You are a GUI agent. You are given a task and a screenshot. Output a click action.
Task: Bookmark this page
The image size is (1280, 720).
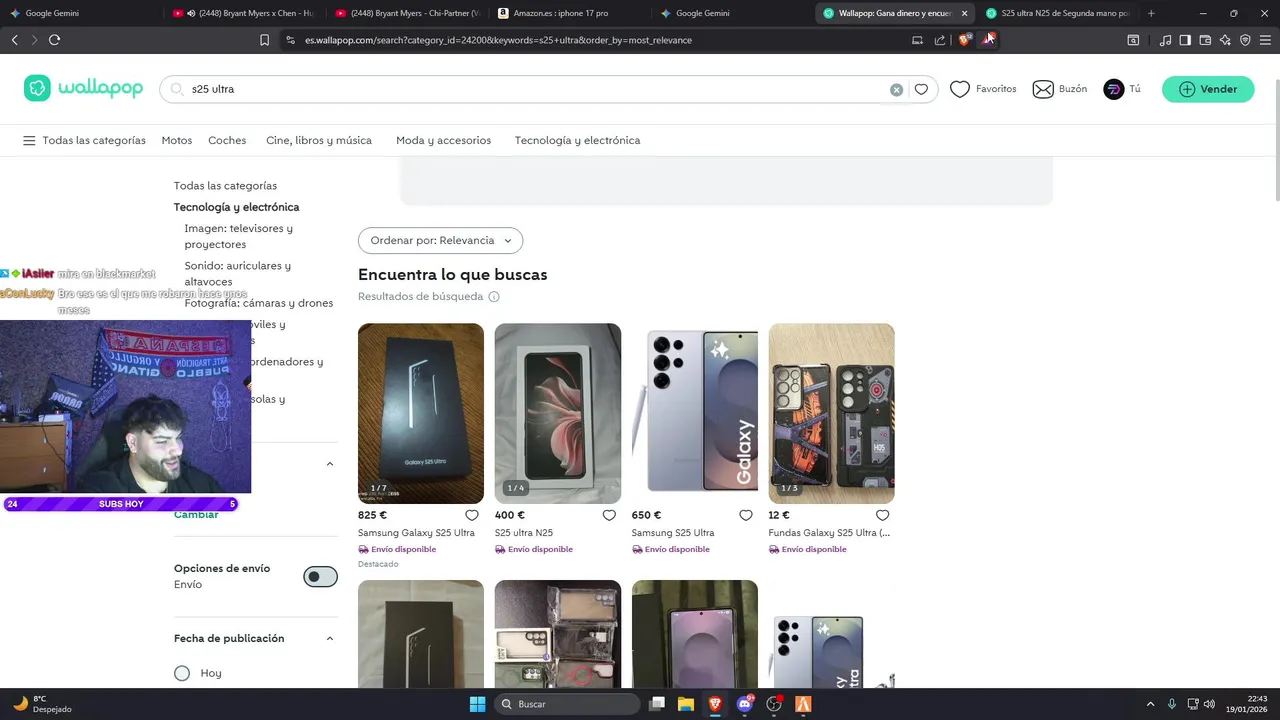(264, 40)
